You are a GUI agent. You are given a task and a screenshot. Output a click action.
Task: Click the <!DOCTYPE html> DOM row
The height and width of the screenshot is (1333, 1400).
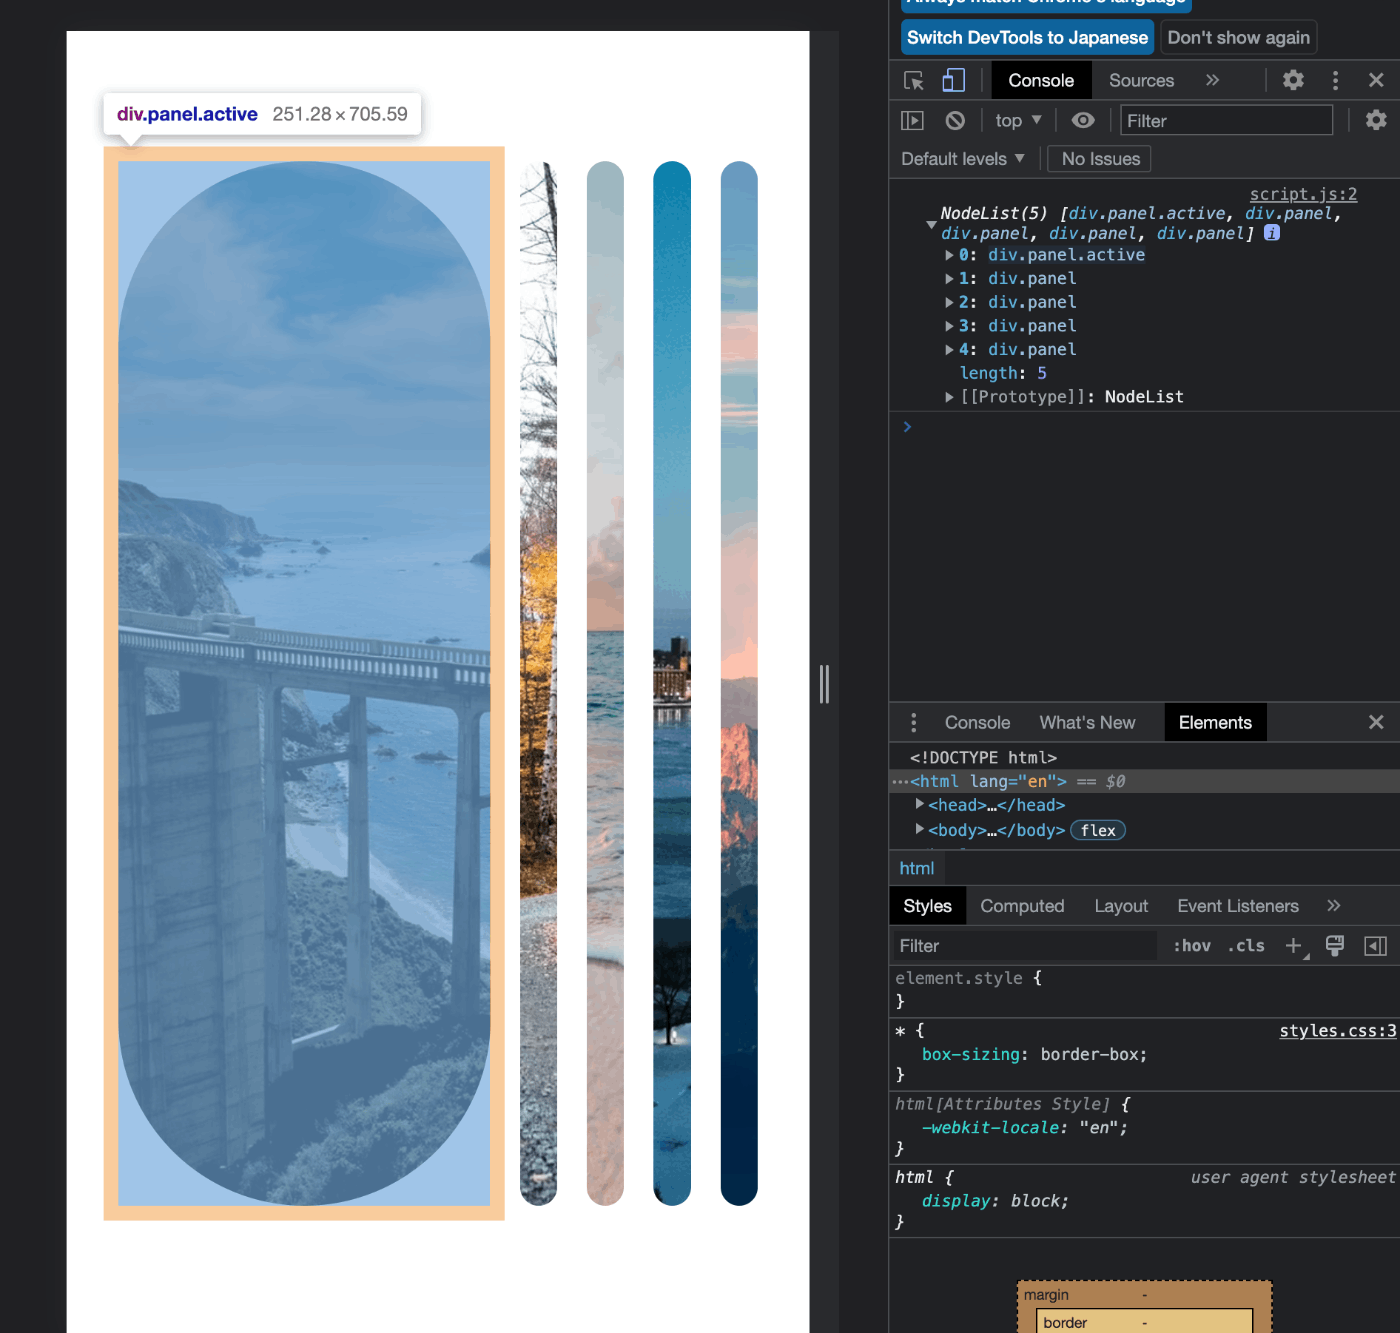[983, 758]
